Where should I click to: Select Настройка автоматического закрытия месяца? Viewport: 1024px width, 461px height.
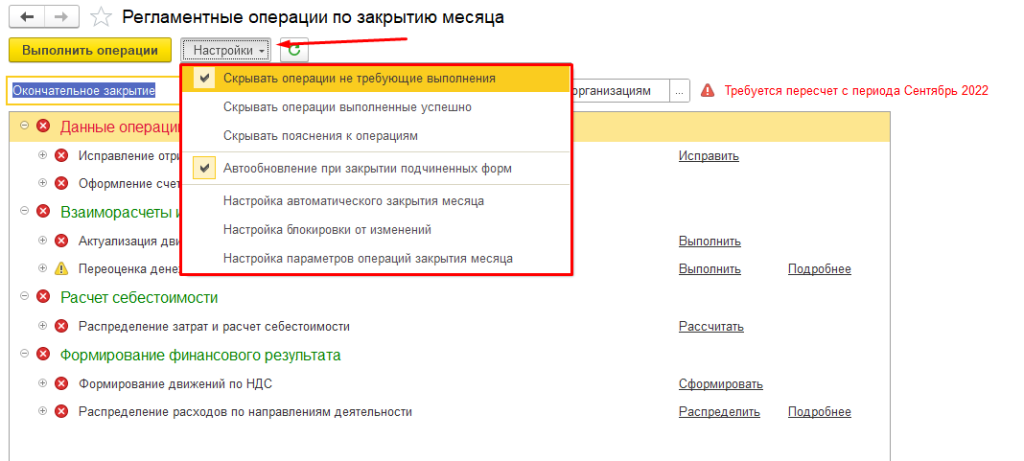[354, 201]
